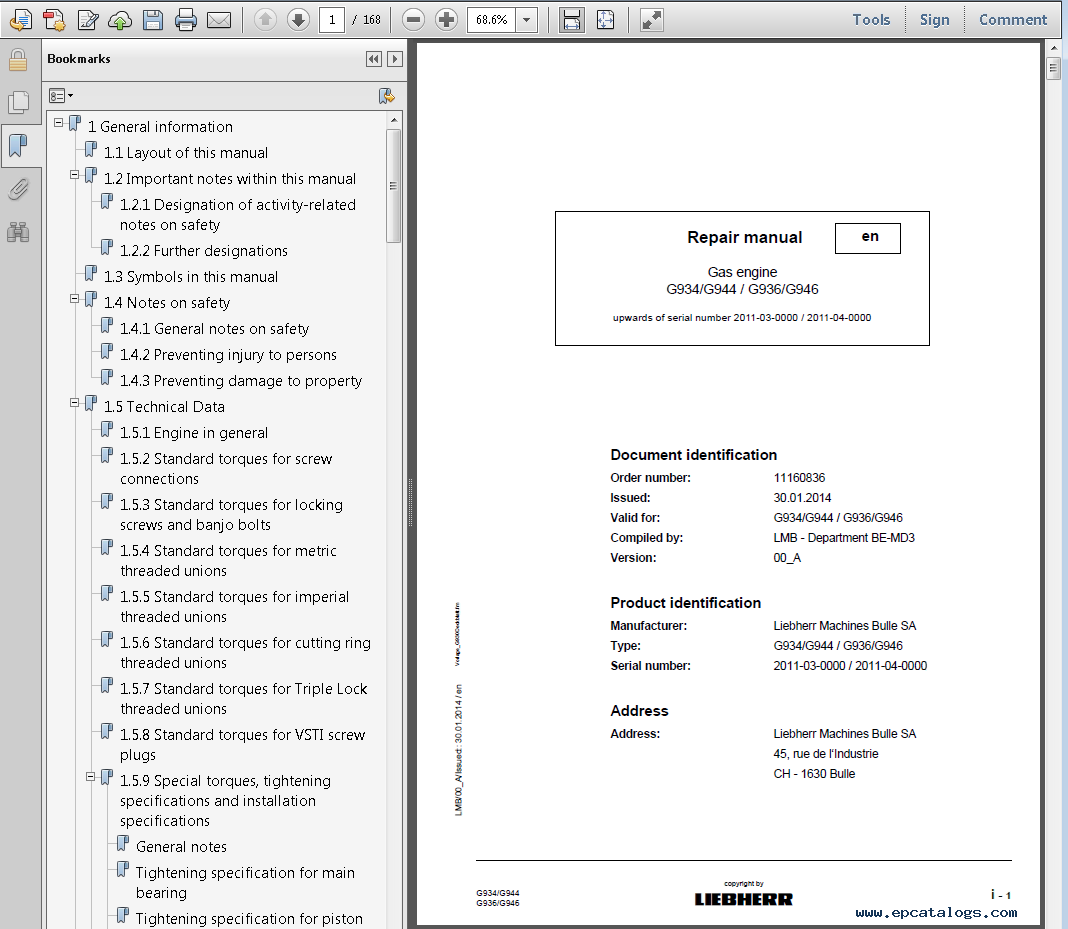Open the search binoculars panel
Image resolution: width=1068 pixels, height=929 pixels.
coord(18,232)
